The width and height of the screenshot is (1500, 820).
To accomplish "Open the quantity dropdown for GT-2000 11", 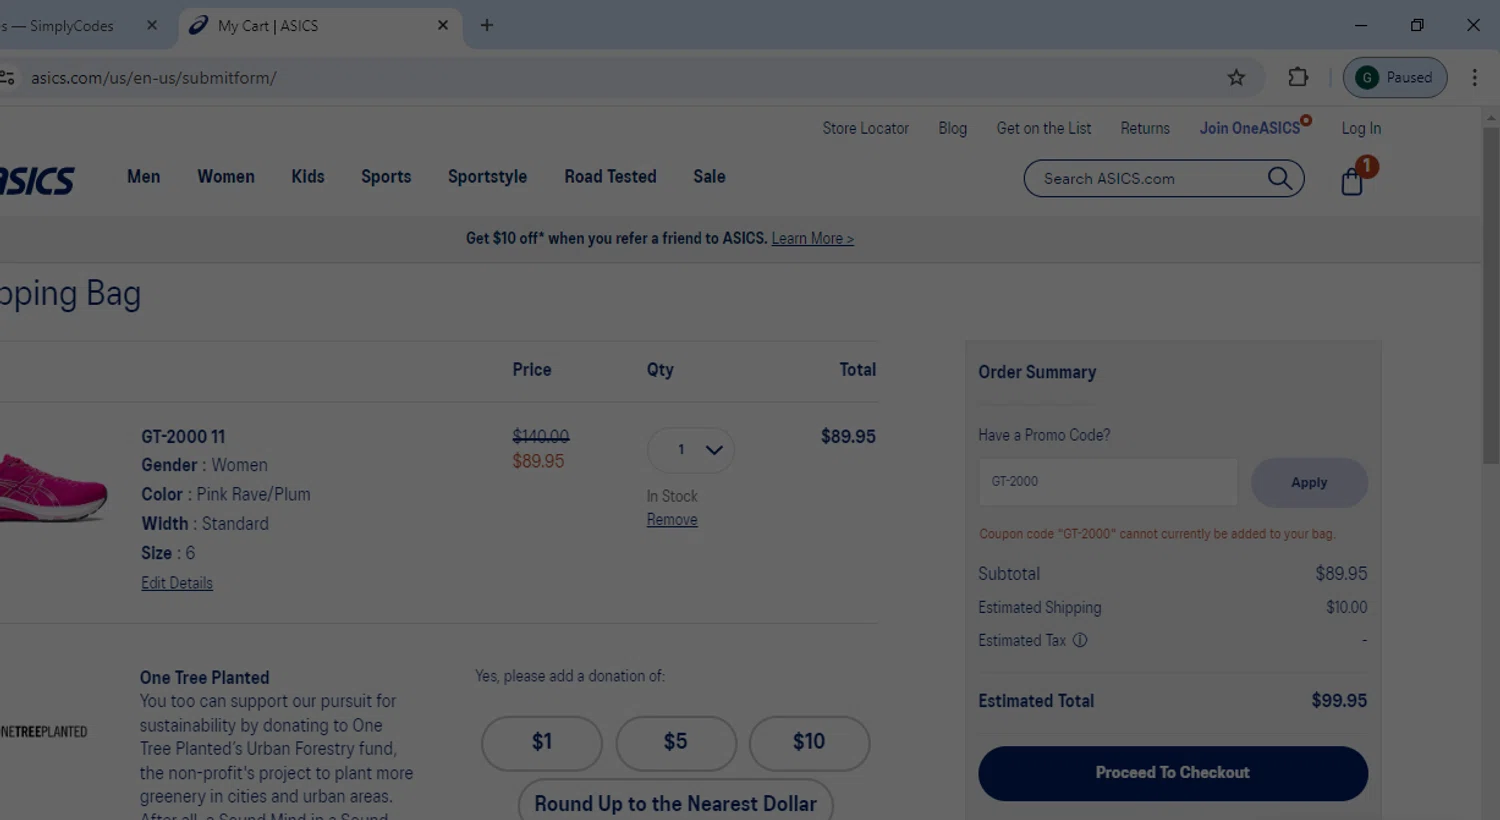I will click(691, 450).
